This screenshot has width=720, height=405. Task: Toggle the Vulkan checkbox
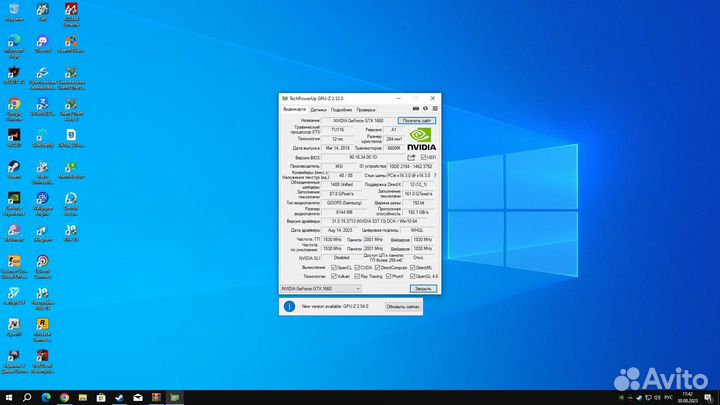(334, 276)
